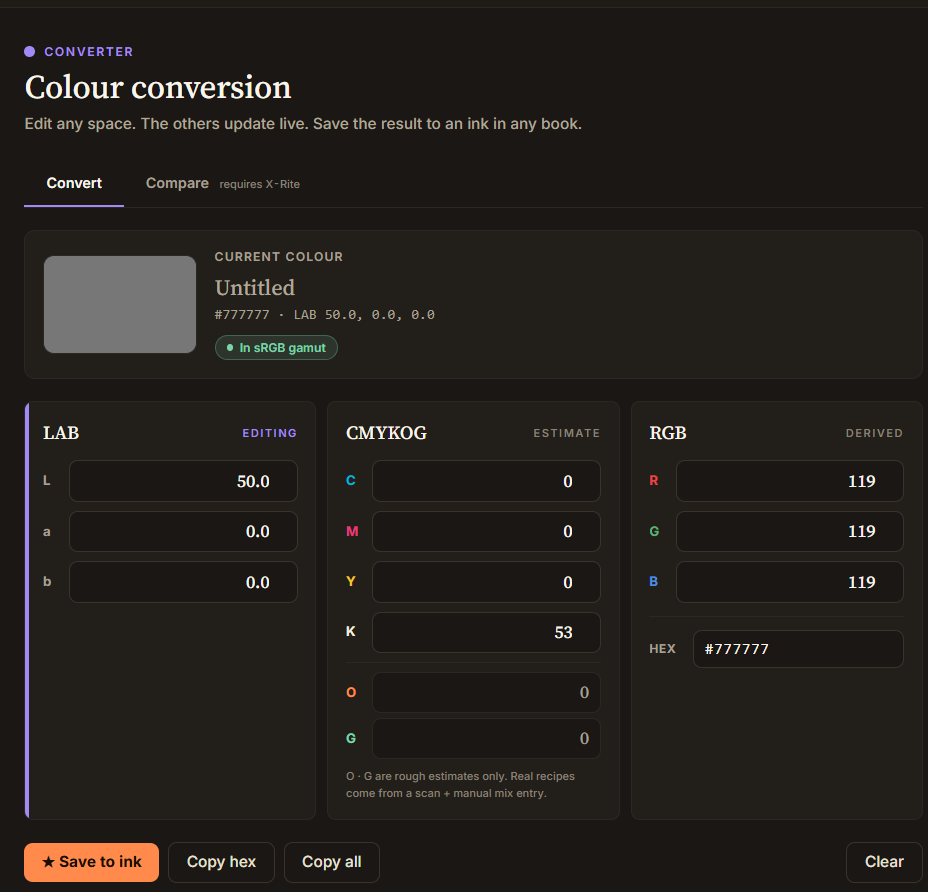Image resolution: width=928 pixels, height=892 pixels.
Task: Focus the Magenta M input field
Action: click(x=486, y=532)
